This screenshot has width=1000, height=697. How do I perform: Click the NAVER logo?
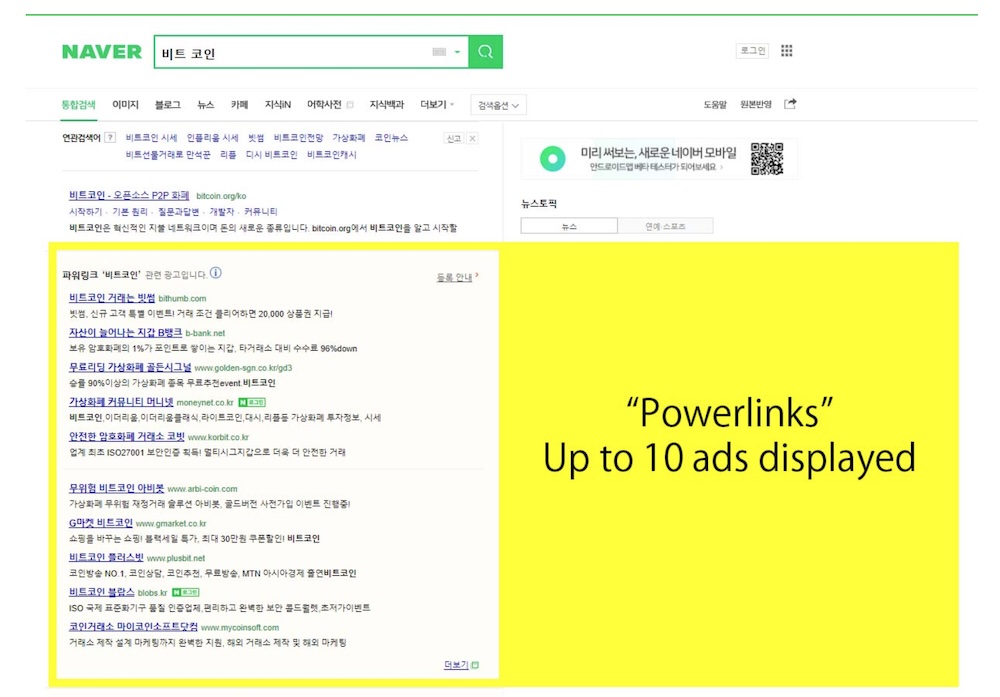101,52
